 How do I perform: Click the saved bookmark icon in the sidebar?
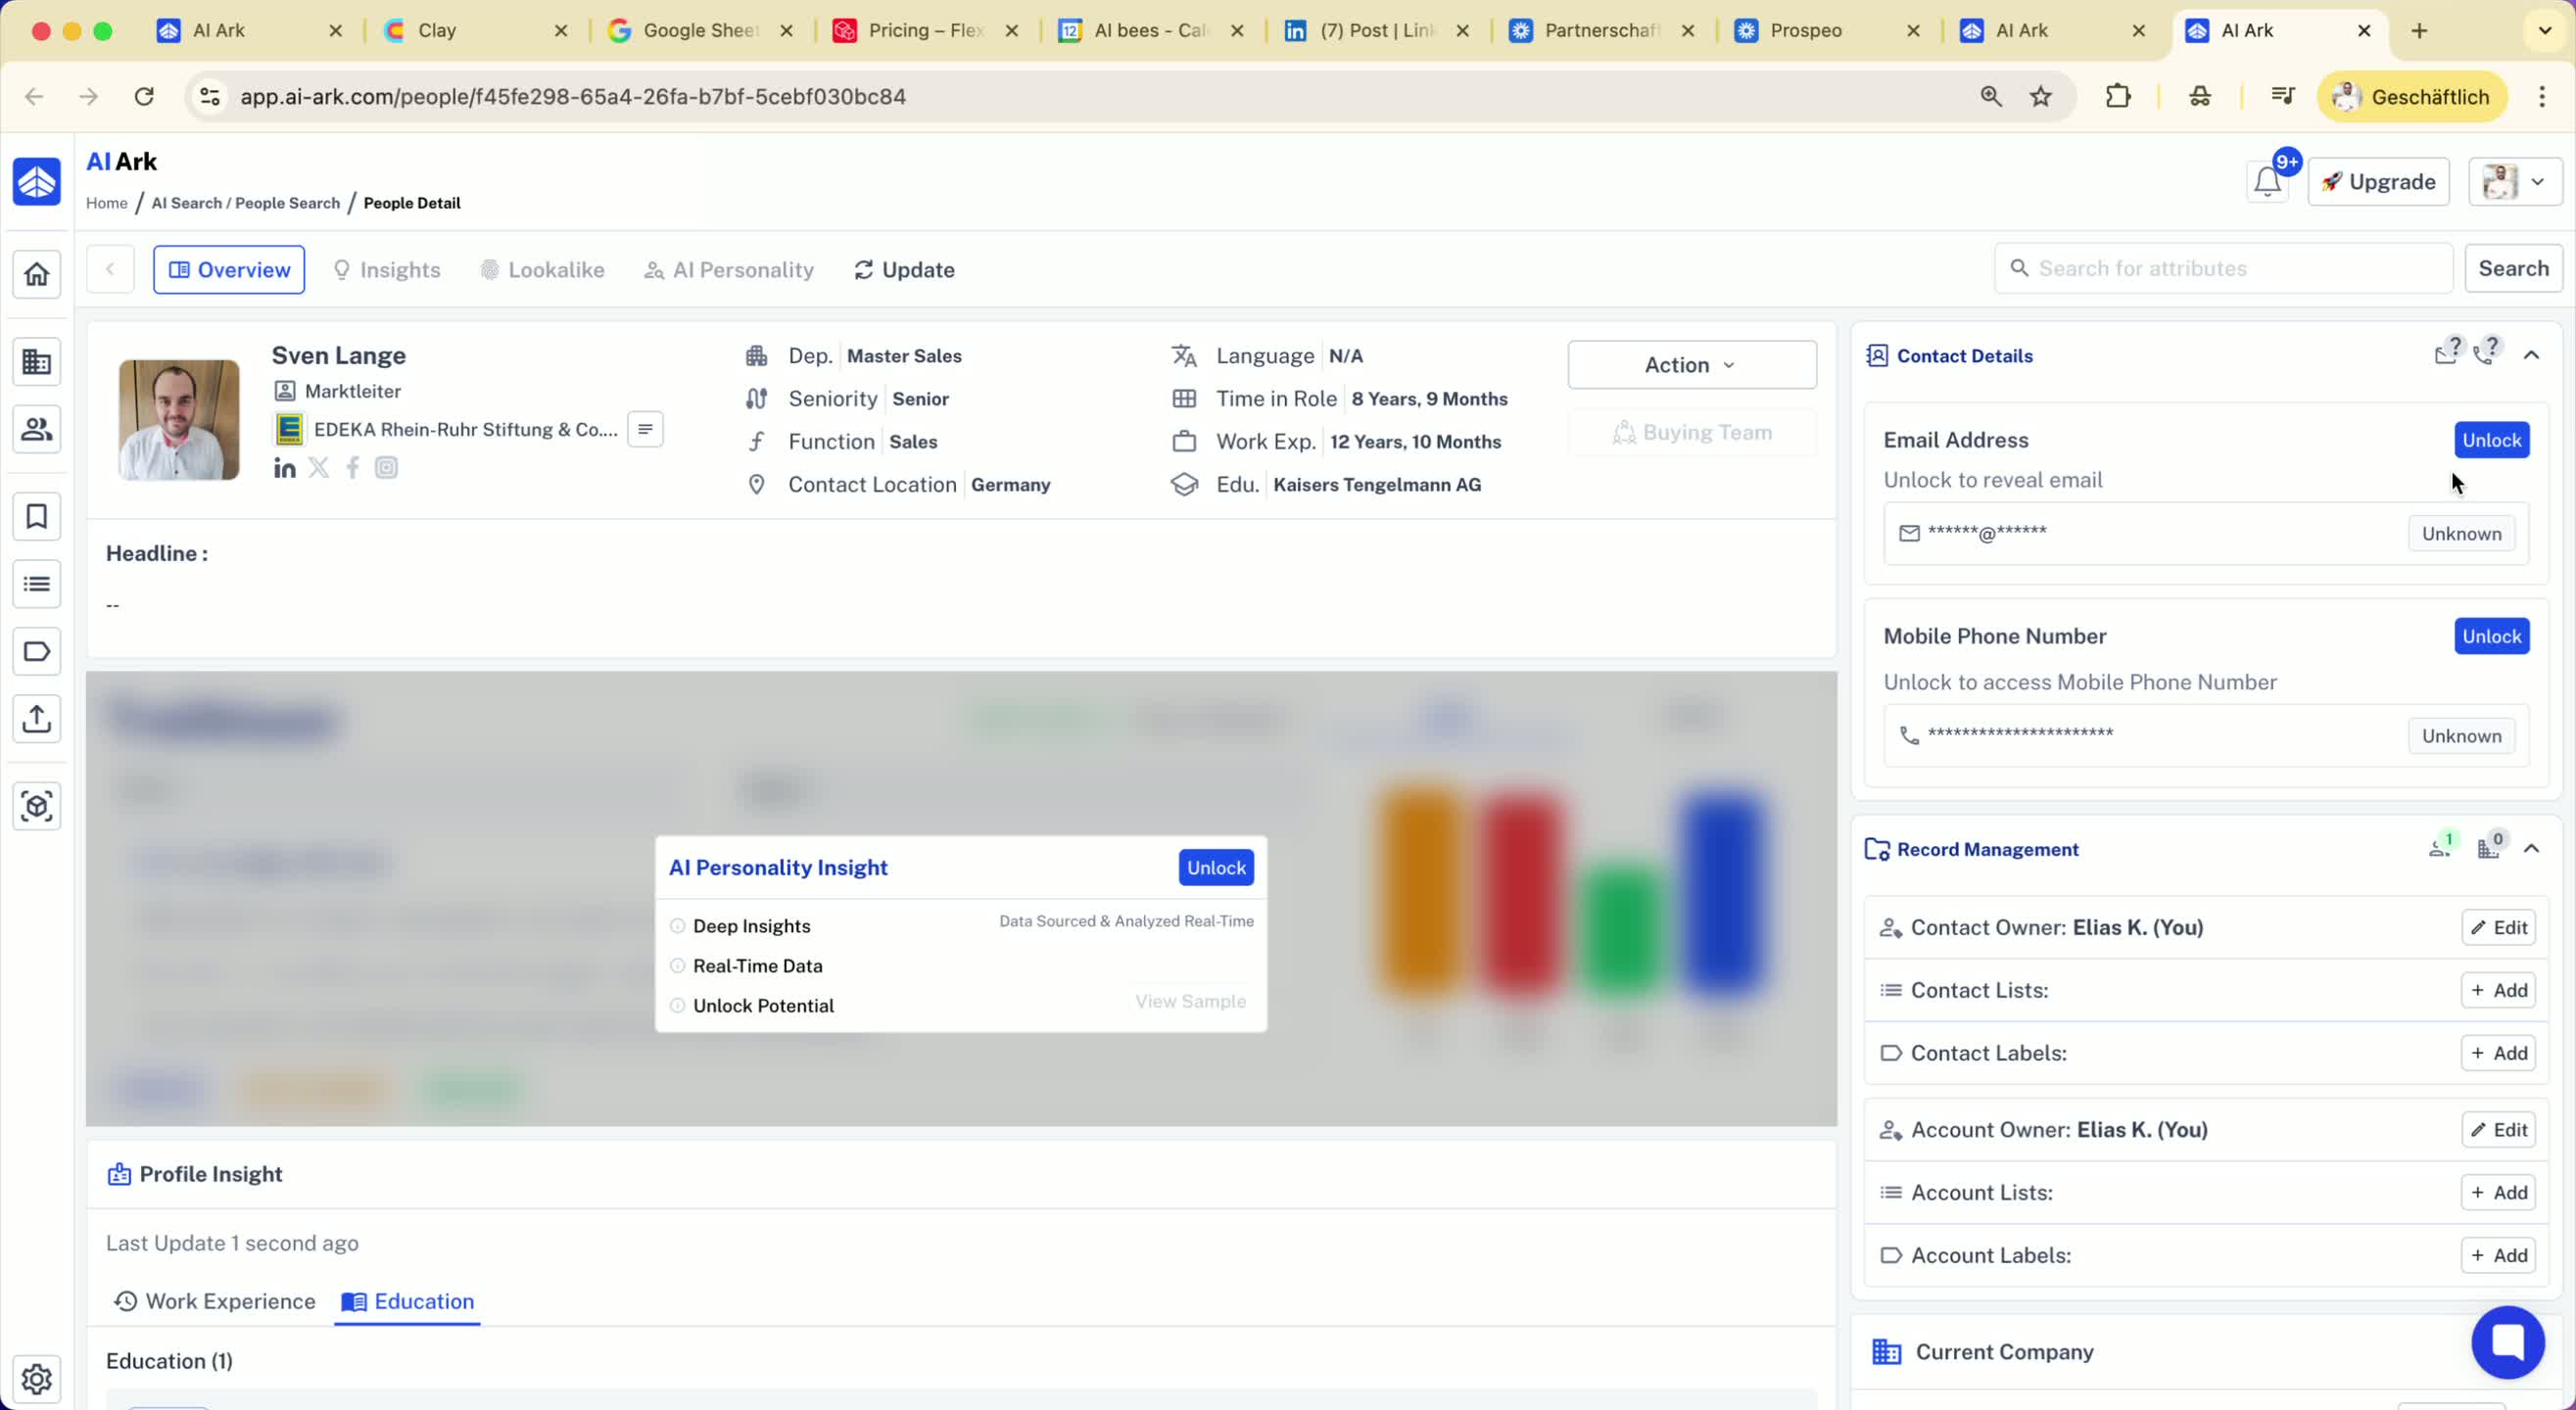[x=37, y=517]
